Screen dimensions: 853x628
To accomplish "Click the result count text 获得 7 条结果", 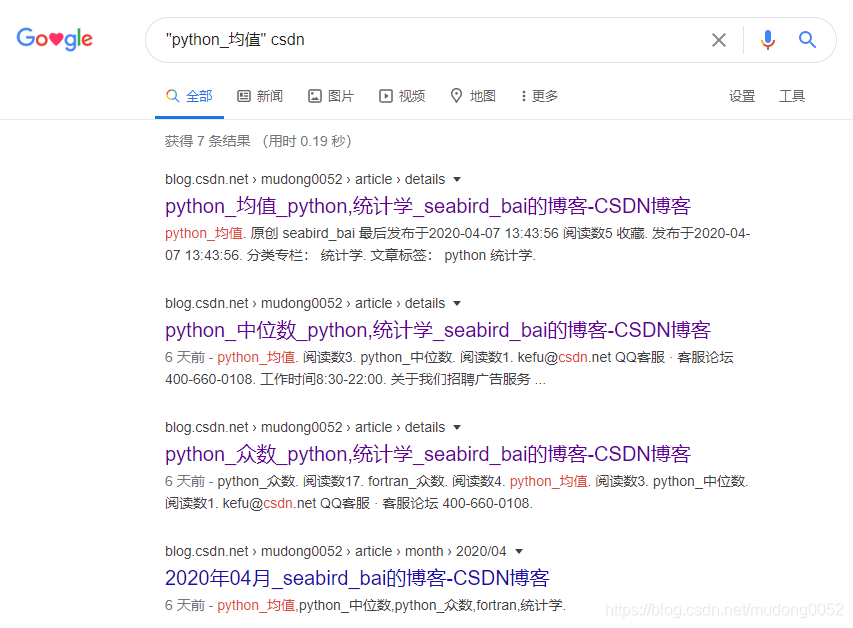I will (207, 141).
